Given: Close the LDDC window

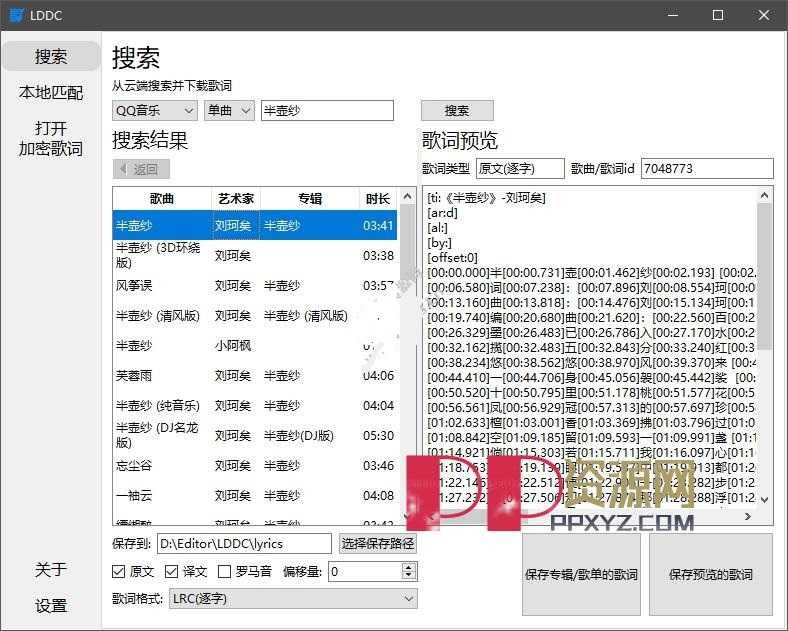Looking at the screenshot, I should click(764, 15).
